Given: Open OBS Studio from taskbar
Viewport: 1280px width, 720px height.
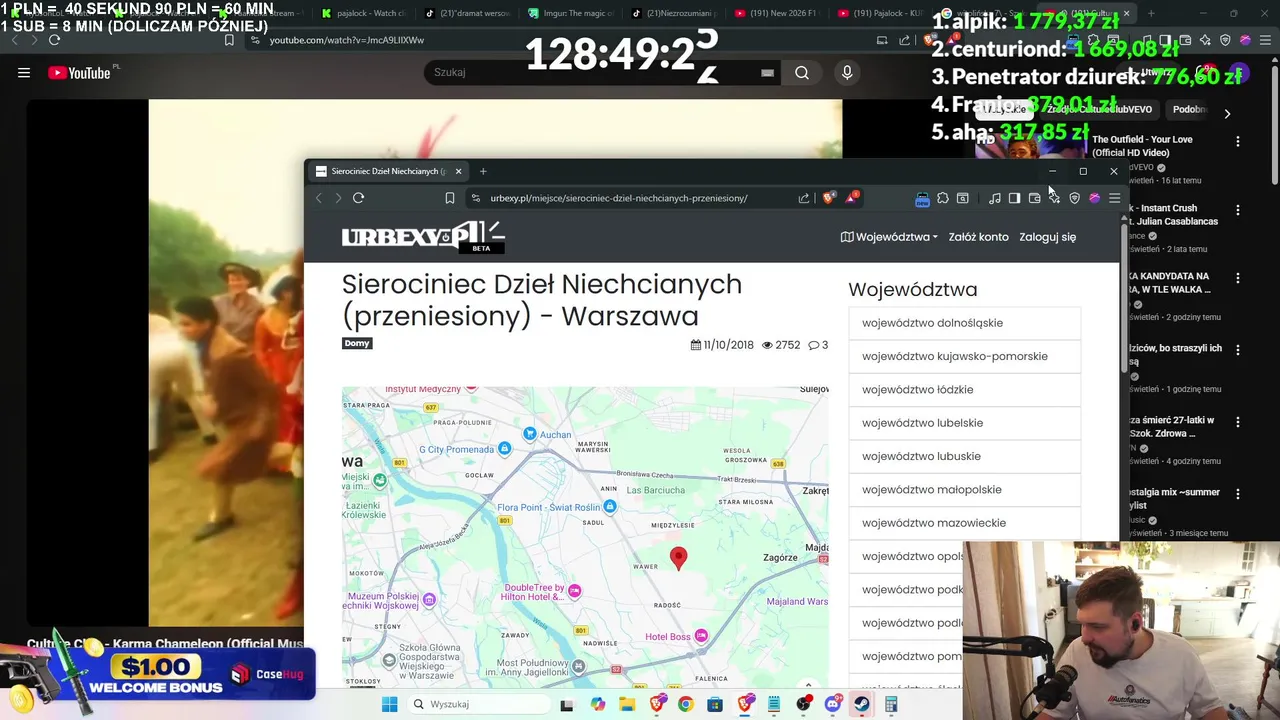Looking at the screenshot, I should (803, 704).
